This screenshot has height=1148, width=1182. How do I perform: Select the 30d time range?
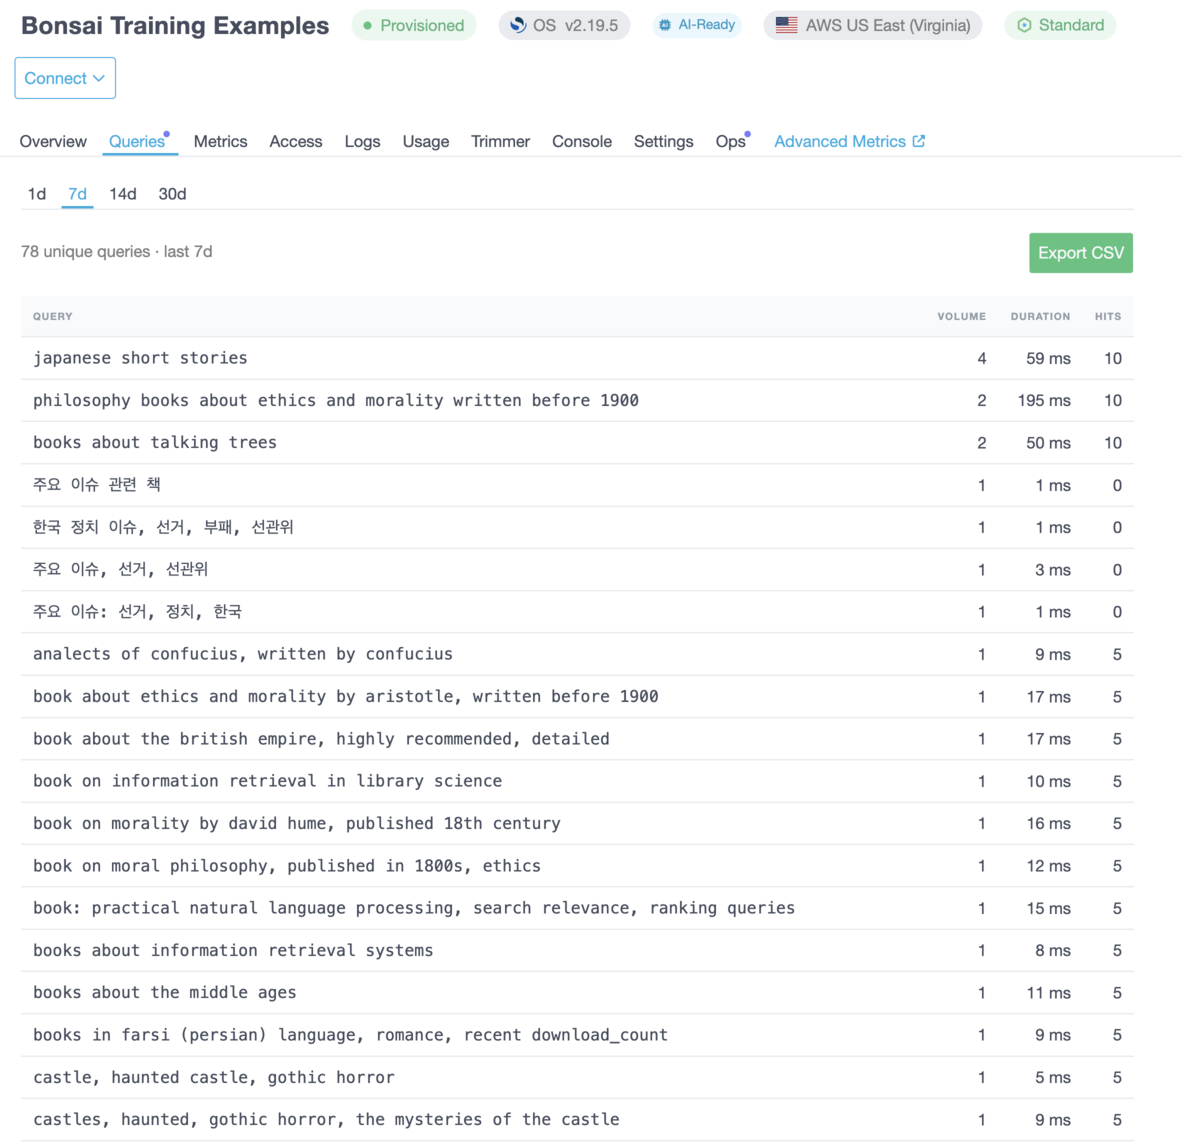(x=172, y=194)
